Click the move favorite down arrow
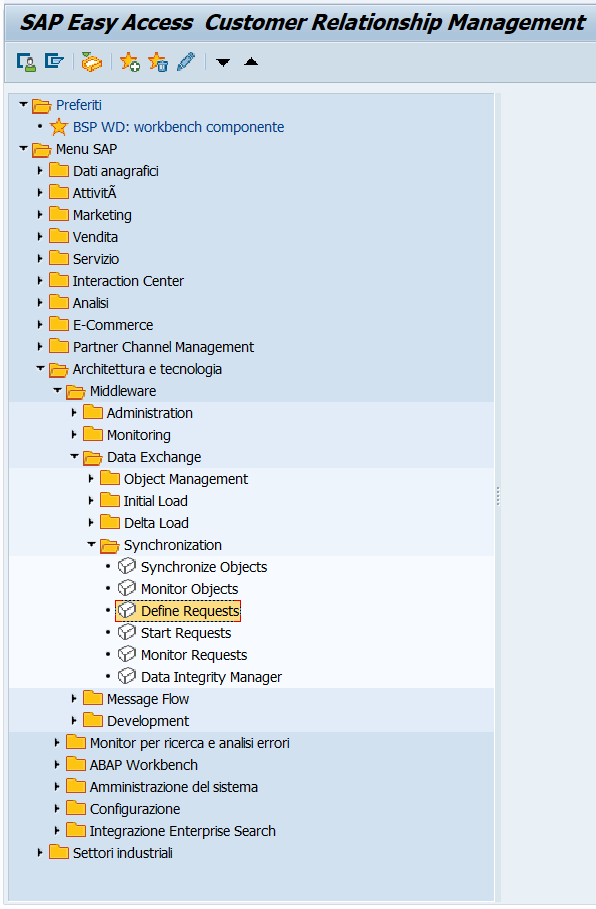Image resolution: width=596 pixels, height=909 pixels. coord(223,62)
